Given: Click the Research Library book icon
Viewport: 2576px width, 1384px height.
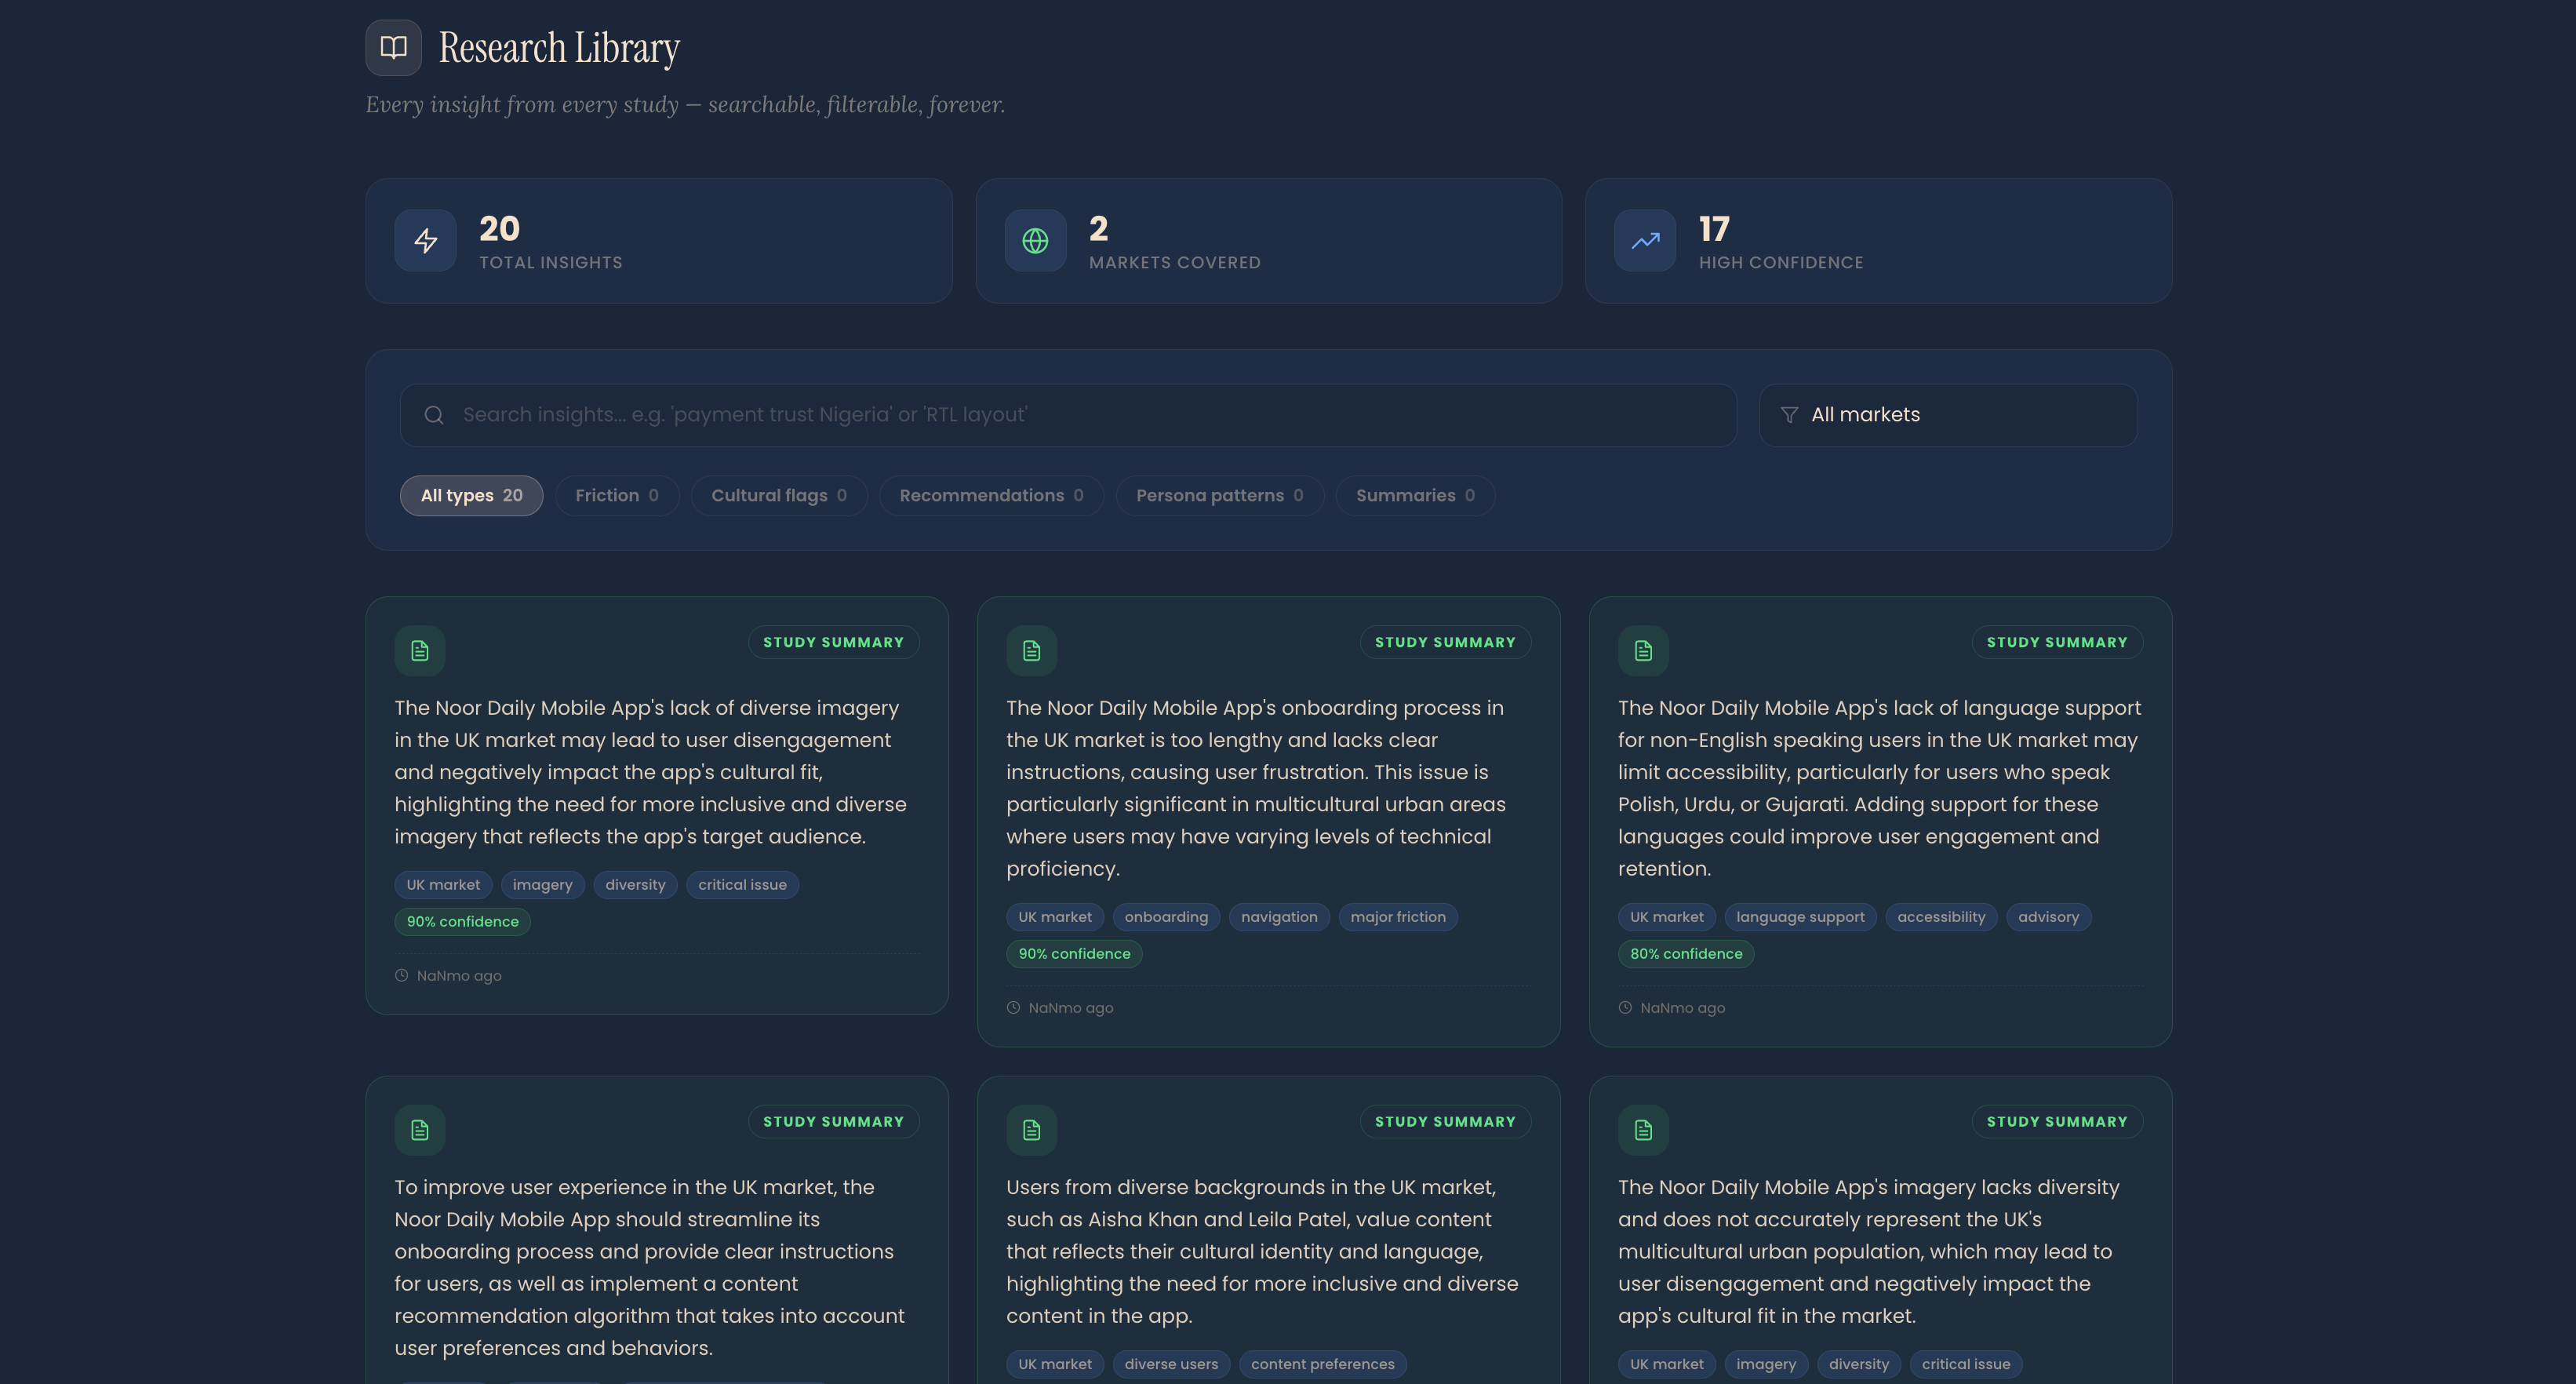Looking at the screenshot, I should [393, 47].
